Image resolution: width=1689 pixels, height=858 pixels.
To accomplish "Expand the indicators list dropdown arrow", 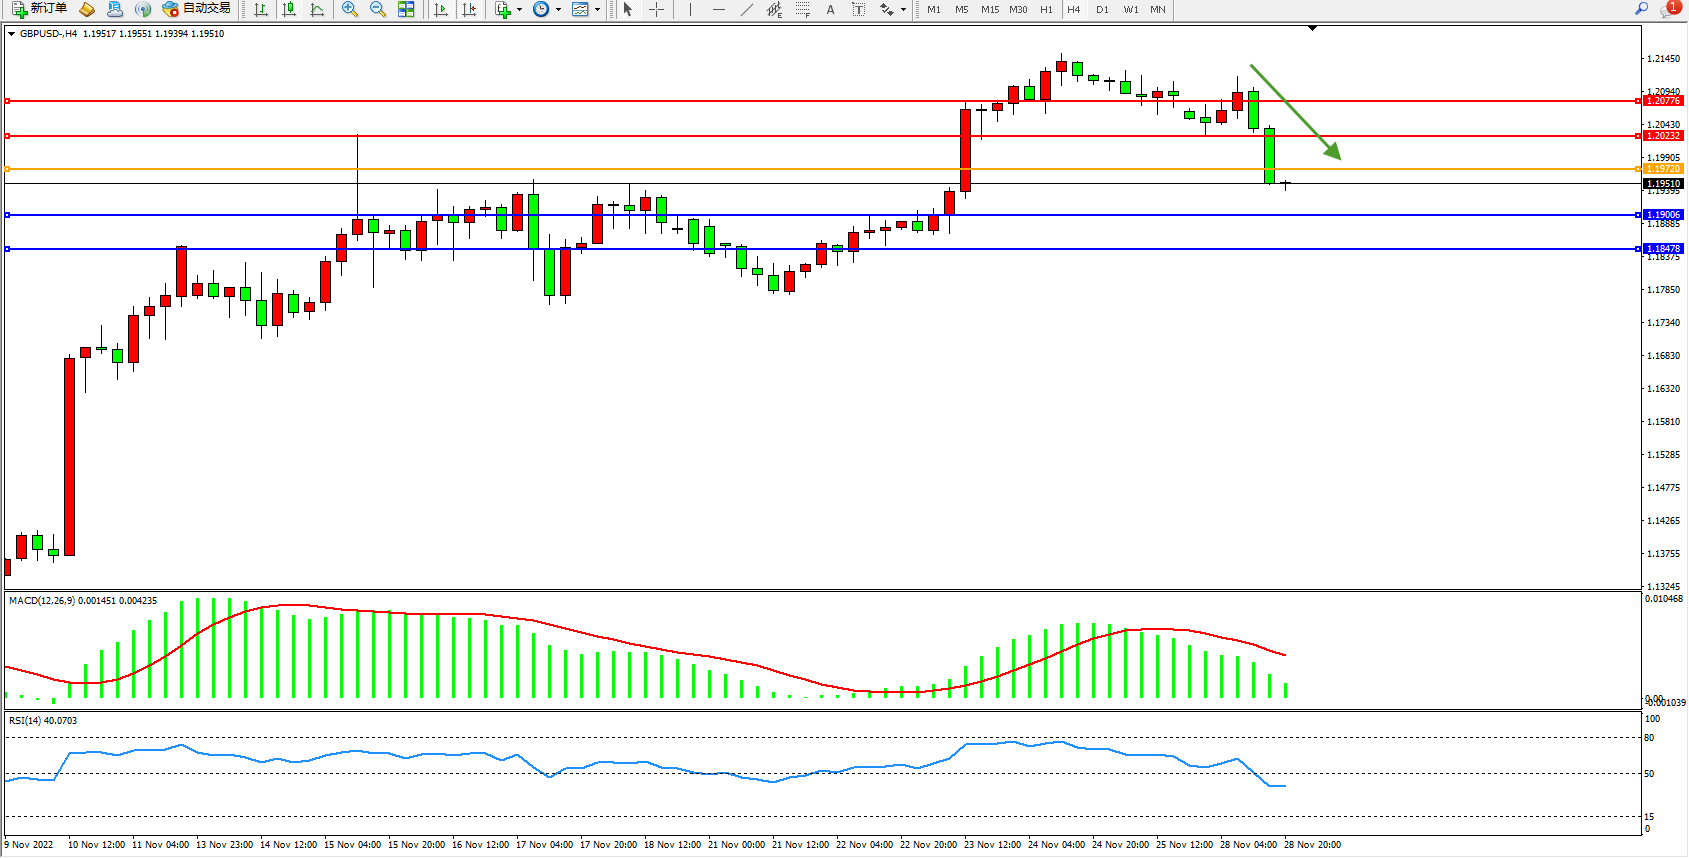I will tap(519, 10).
